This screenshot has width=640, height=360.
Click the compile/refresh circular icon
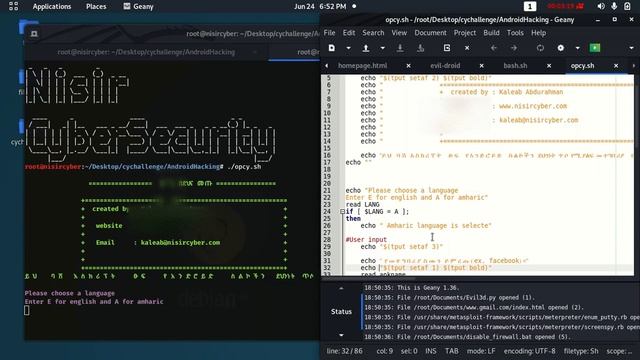click(540, 48)
